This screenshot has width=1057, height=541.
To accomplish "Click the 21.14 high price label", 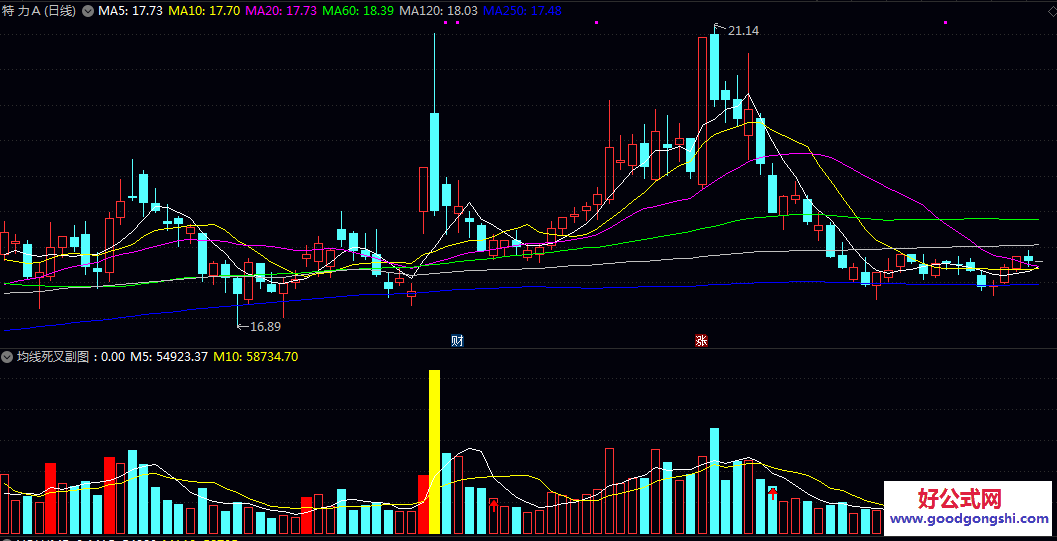I will click(744, 30).
